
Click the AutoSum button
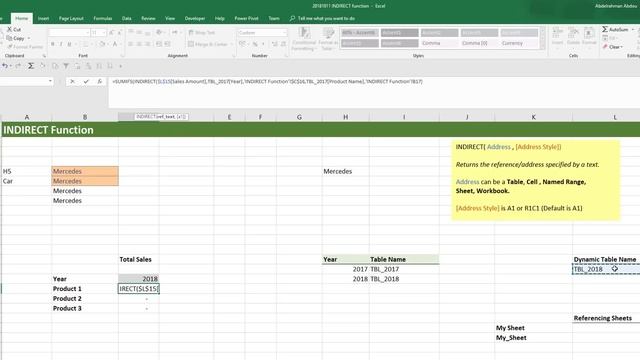(615, 29)
